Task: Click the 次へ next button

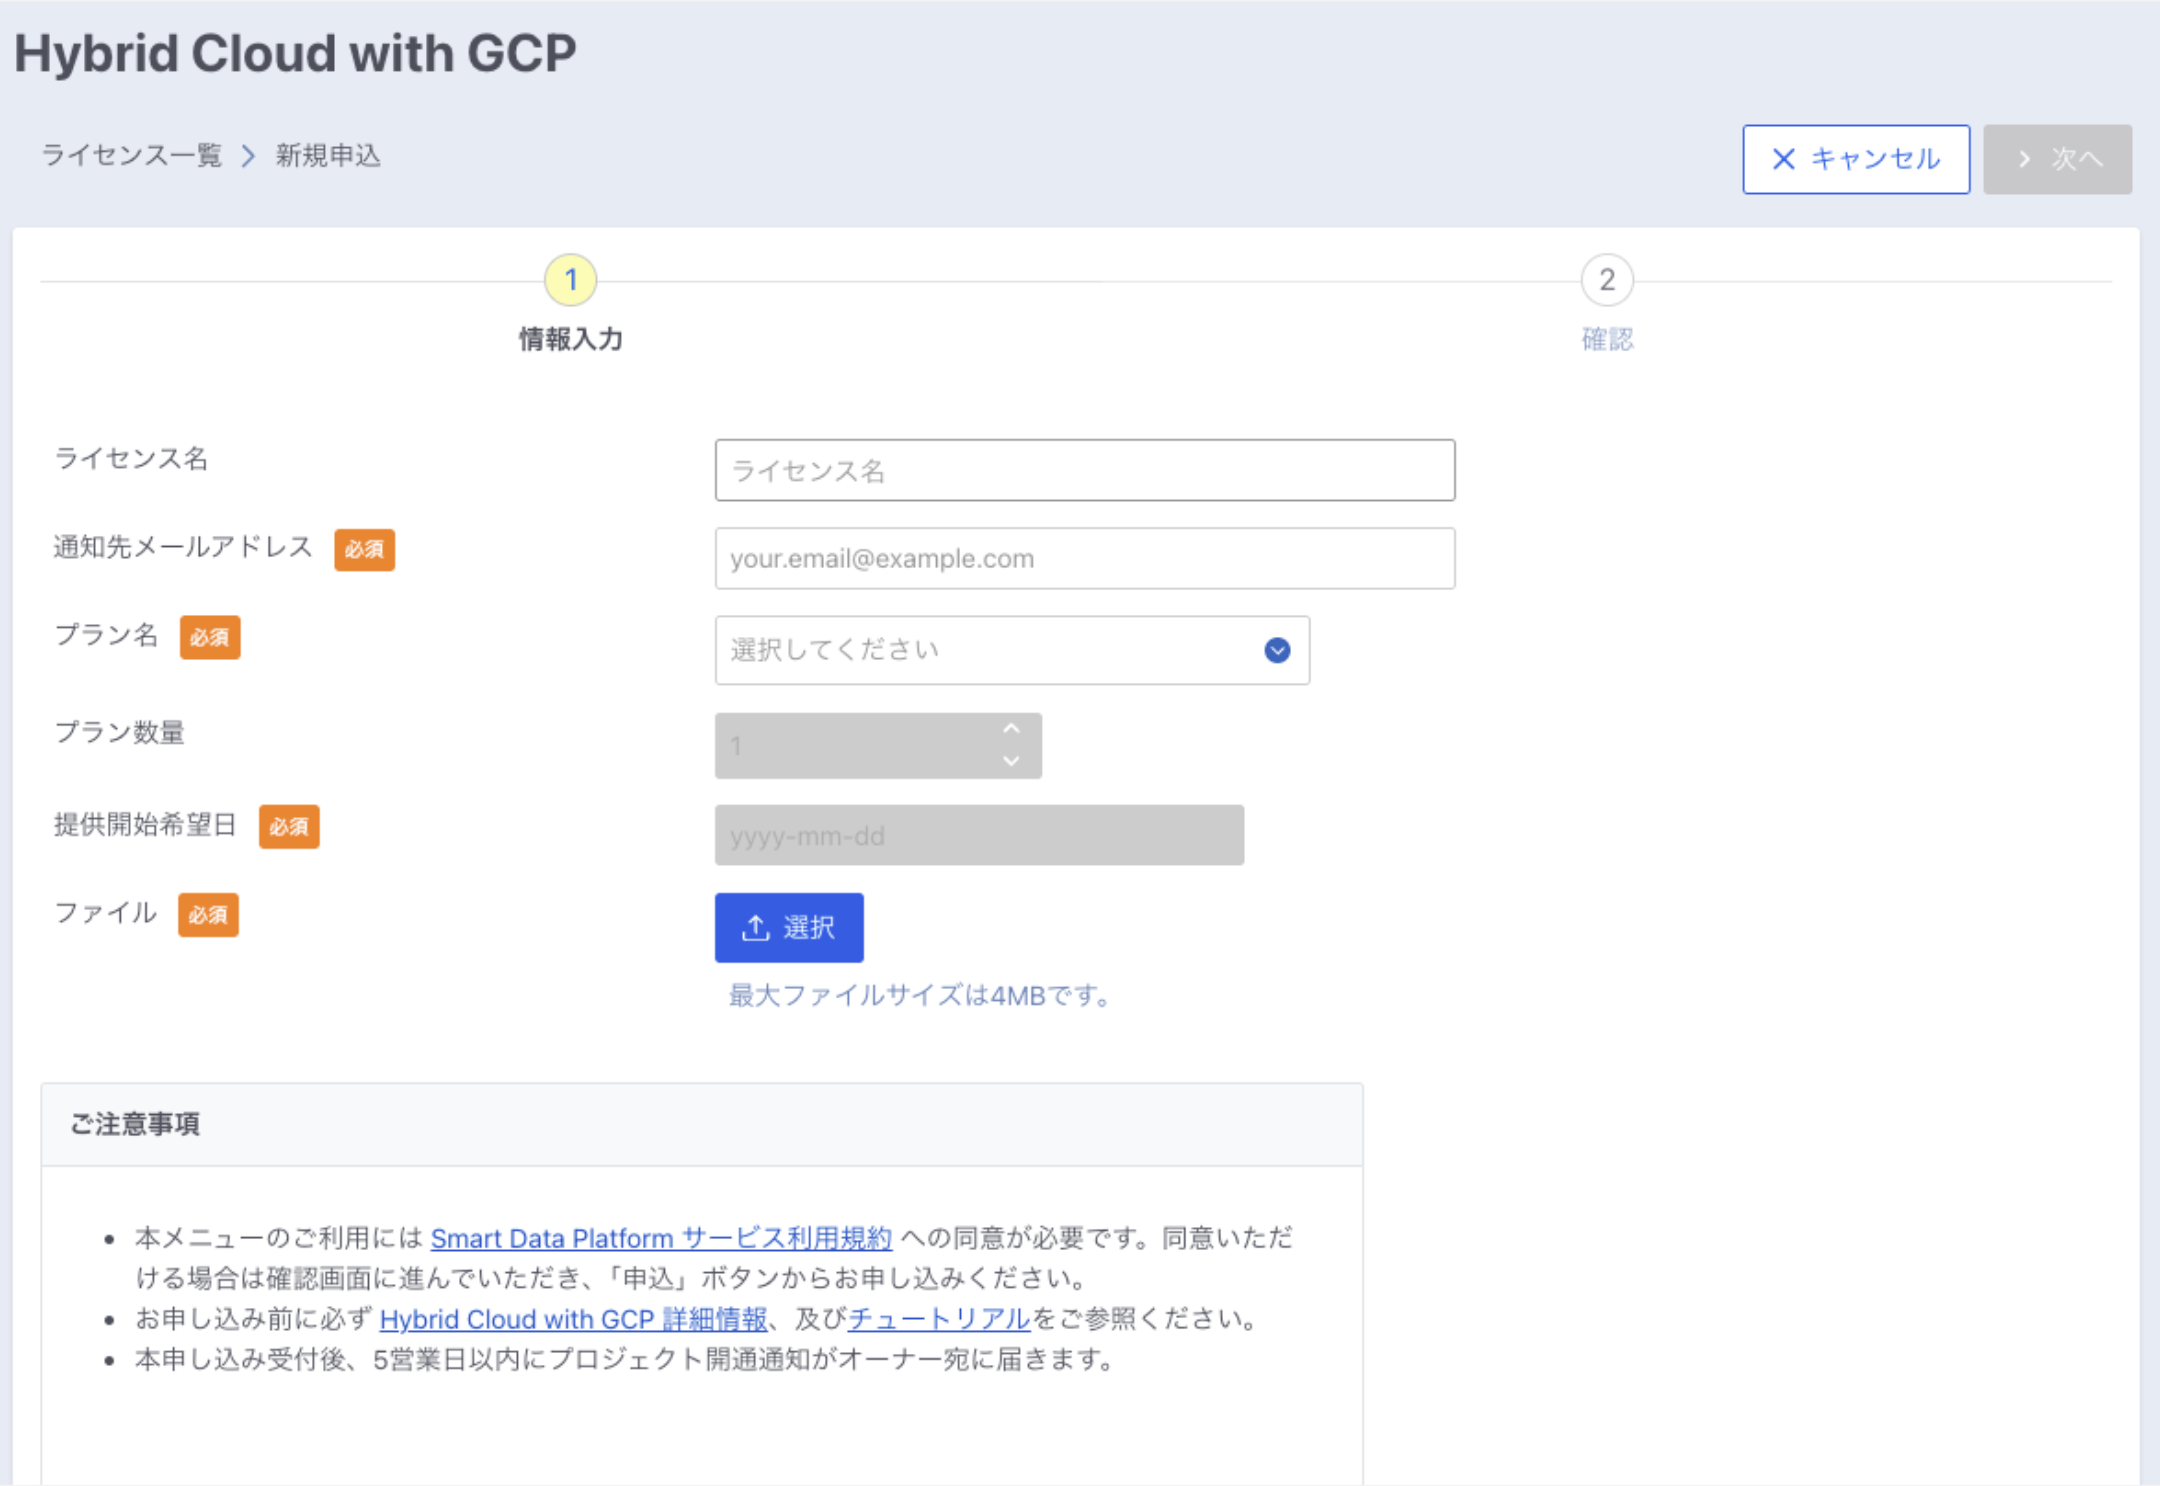Action: (x=2057, y=159)
